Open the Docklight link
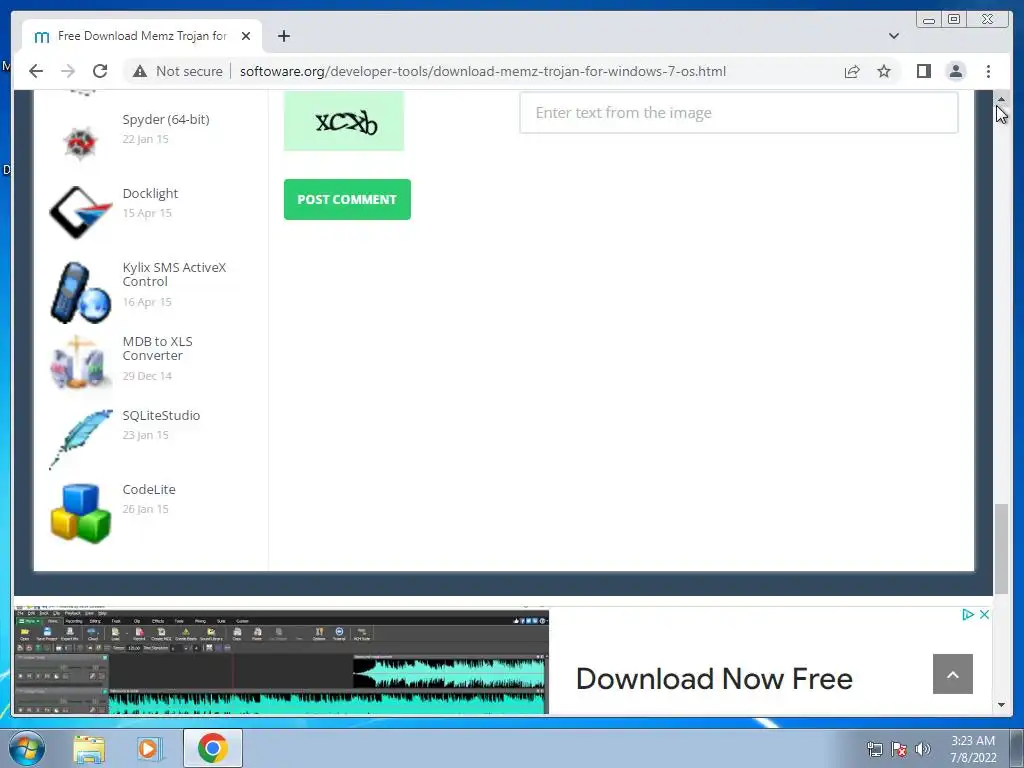This screenshot has width=1024, height=768. (x=150, y=193)
